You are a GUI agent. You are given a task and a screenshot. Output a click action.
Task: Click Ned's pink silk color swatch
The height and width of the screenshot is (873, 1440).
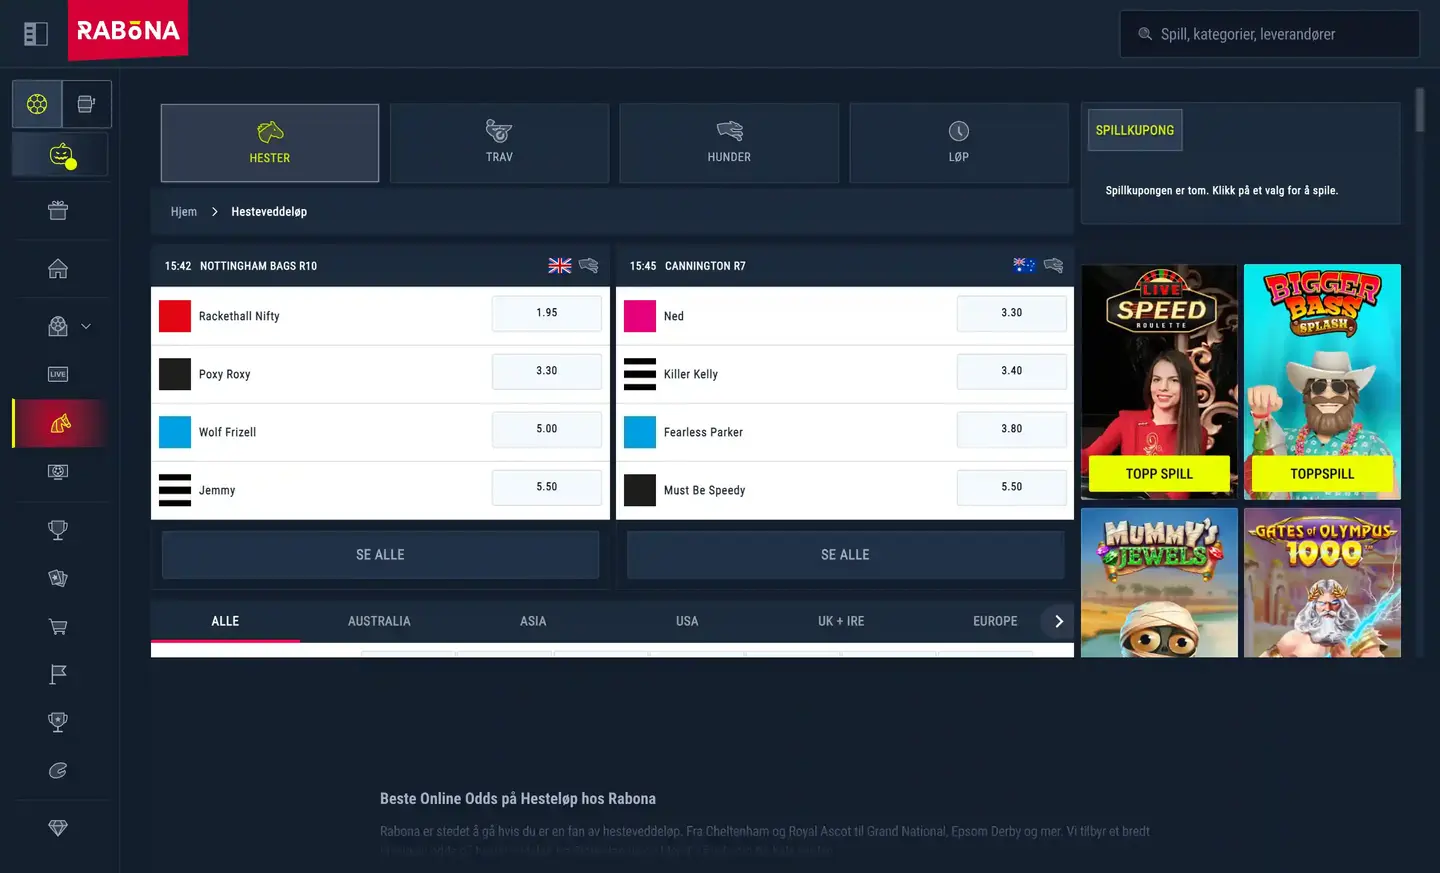[640, 316]
